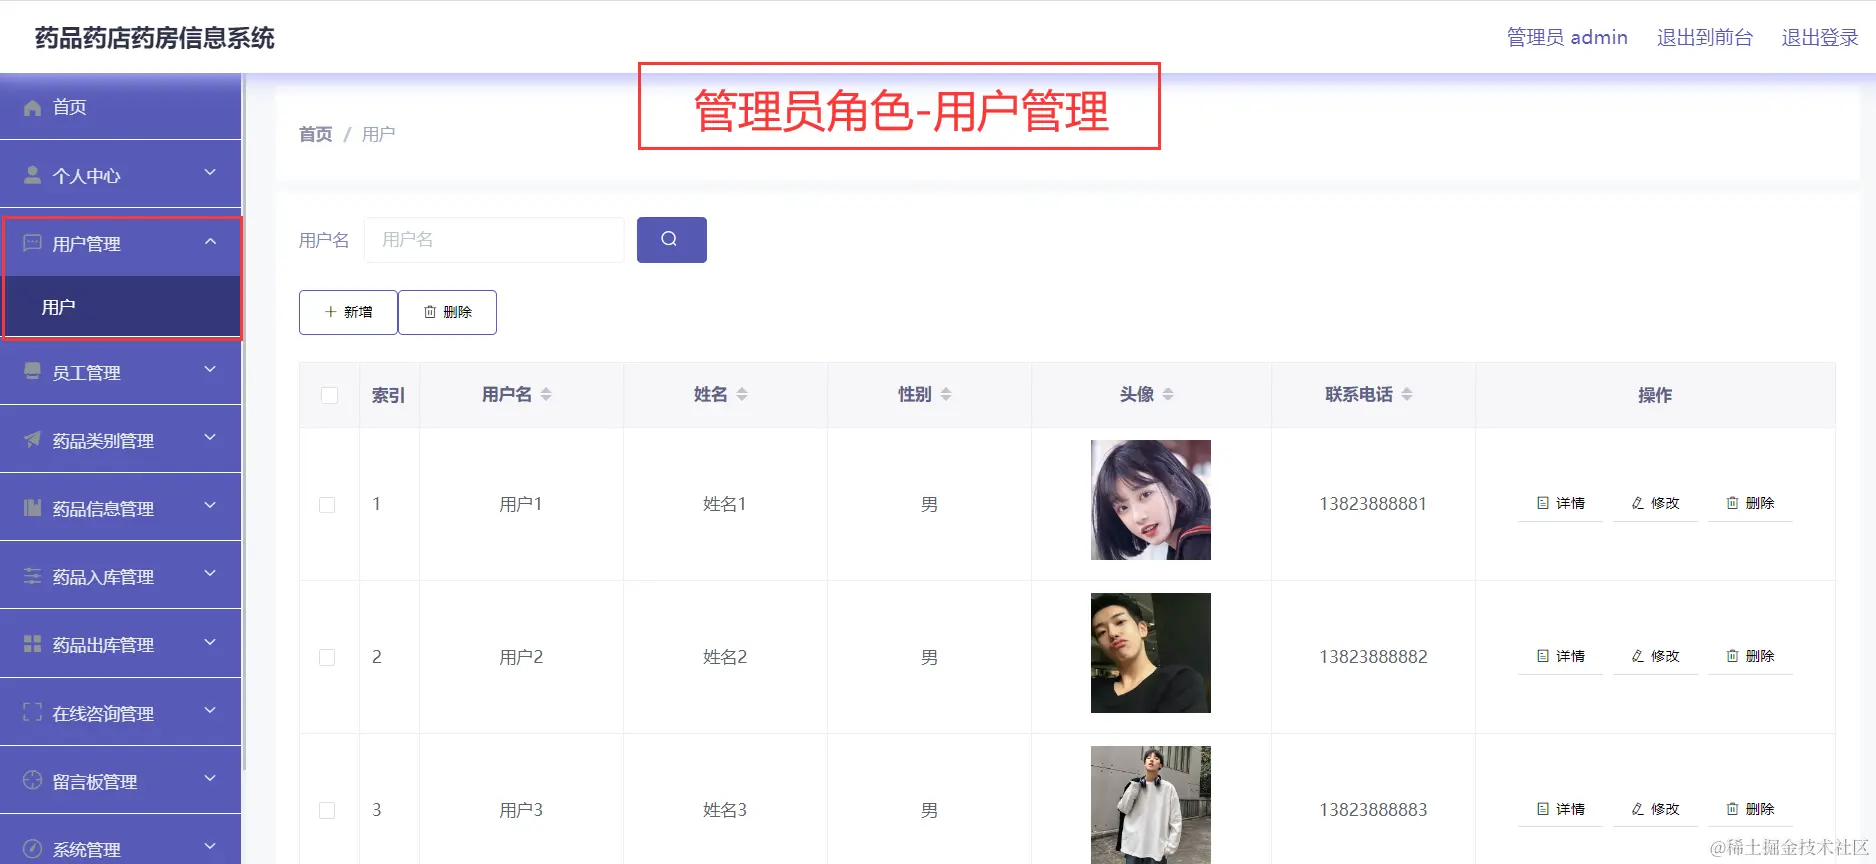
Task: Click the grid icon beside 药品出库管理
Action: point(32,644)
